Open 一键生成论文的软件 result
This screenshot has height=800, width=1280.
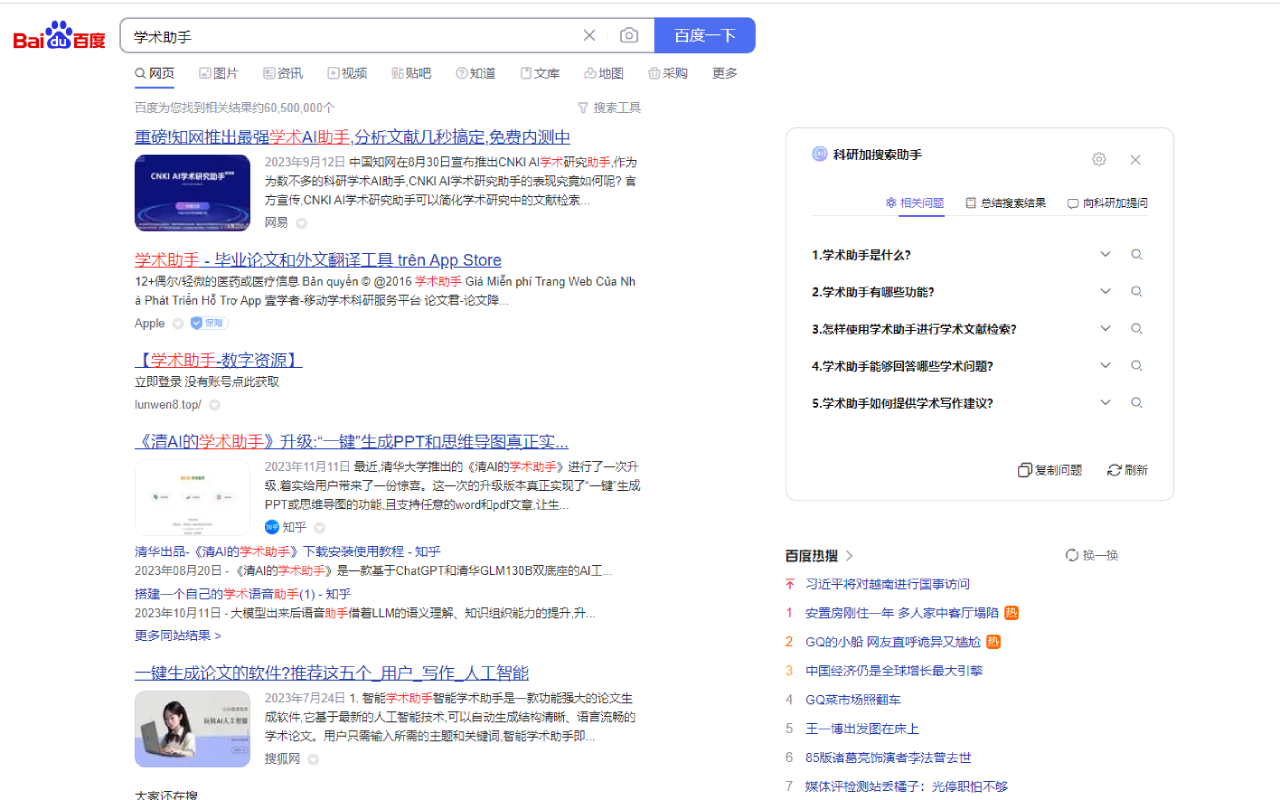click(x=331, y=673)
